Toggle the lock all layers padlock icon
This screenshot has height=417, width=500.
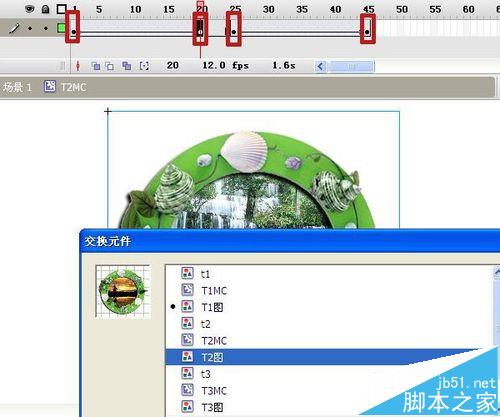(x=45, y=9)
